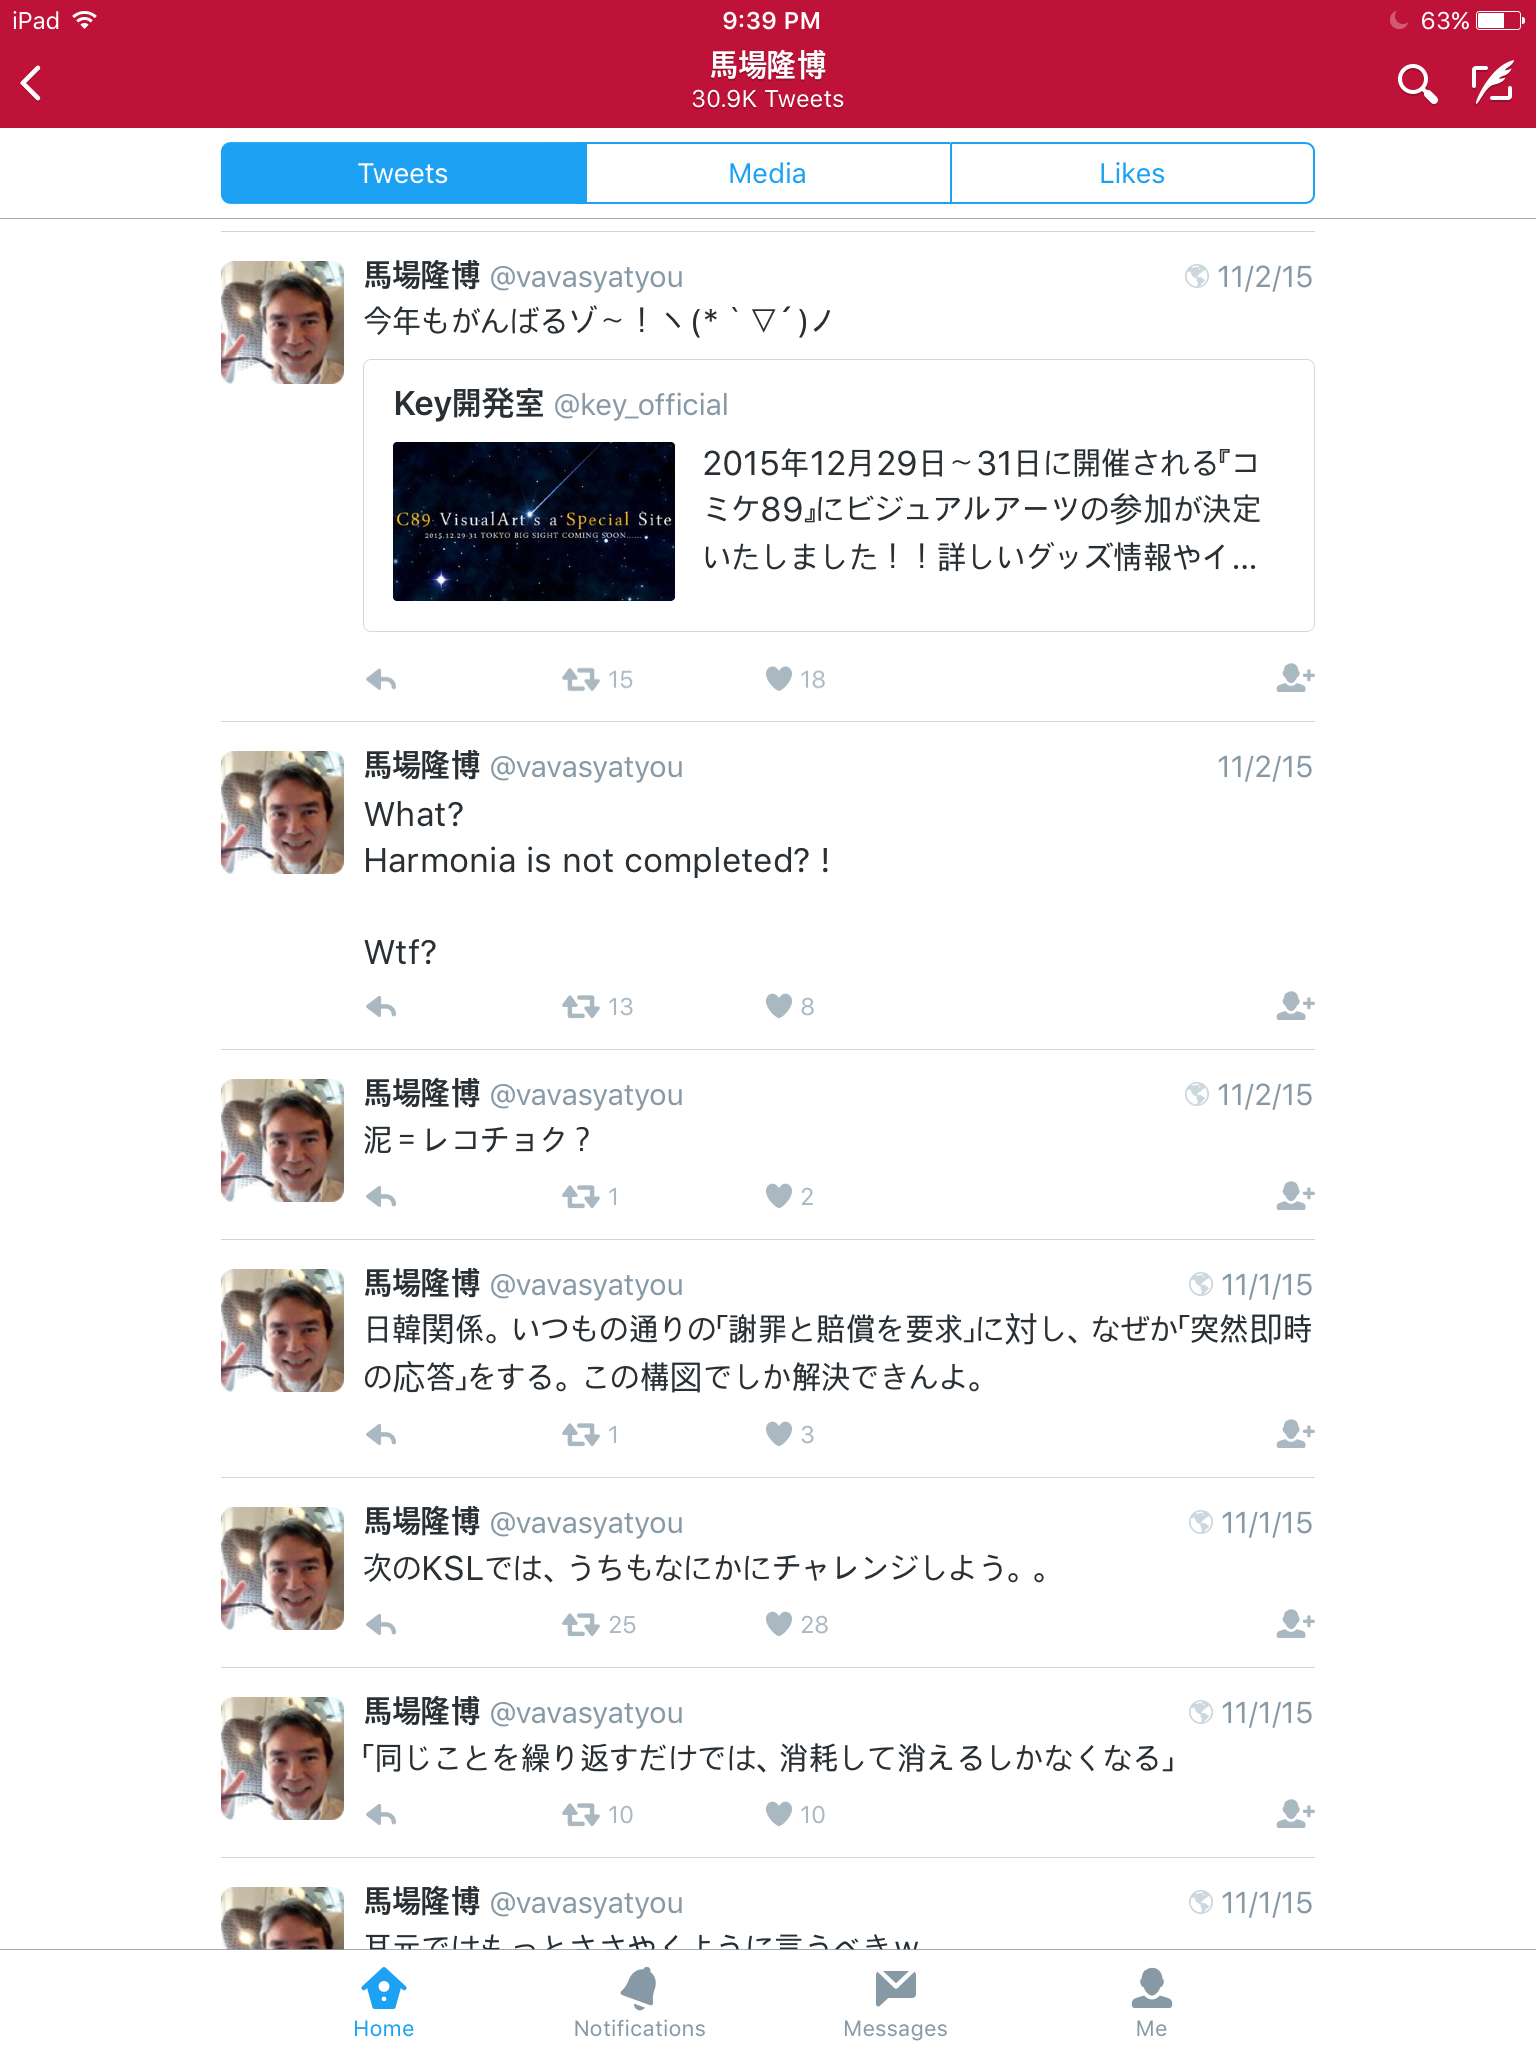Tap follow icon on 泥＝レコチョク tweet

[1295, 1195]
